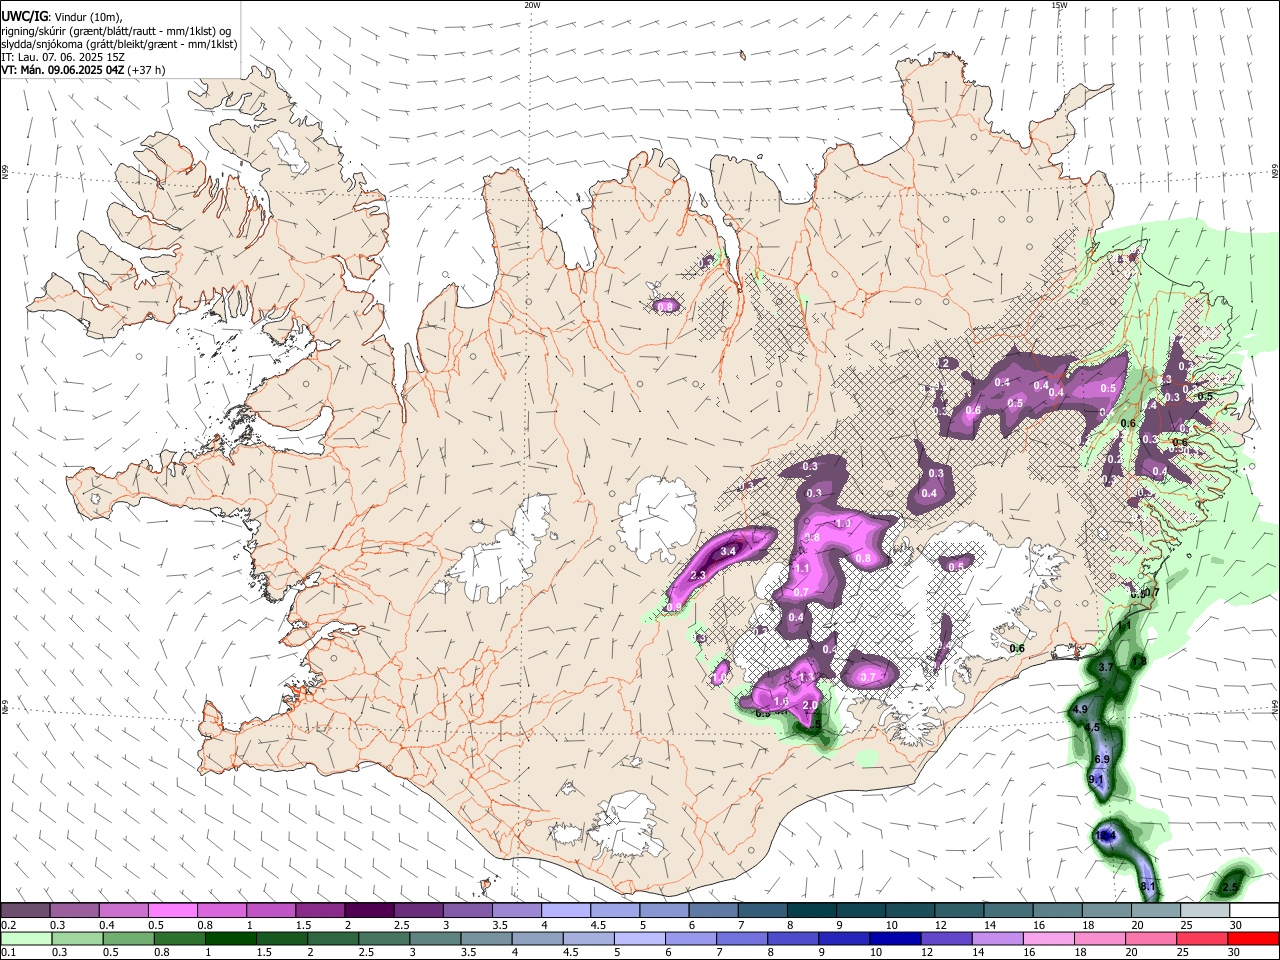Viewport: 1280px width, 960px height.
Task: Click the 'rigning/skúrir' legend description line
Action: tap(116, 30)
